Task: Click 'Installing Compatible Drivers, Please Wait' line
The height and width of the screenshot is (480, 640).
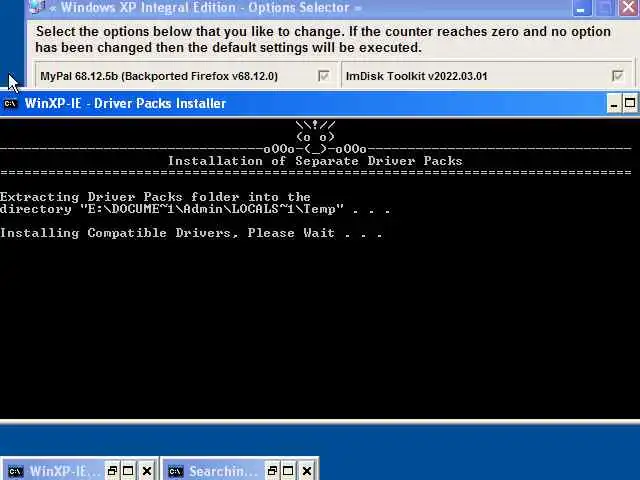Action: (x=191, y=233)
